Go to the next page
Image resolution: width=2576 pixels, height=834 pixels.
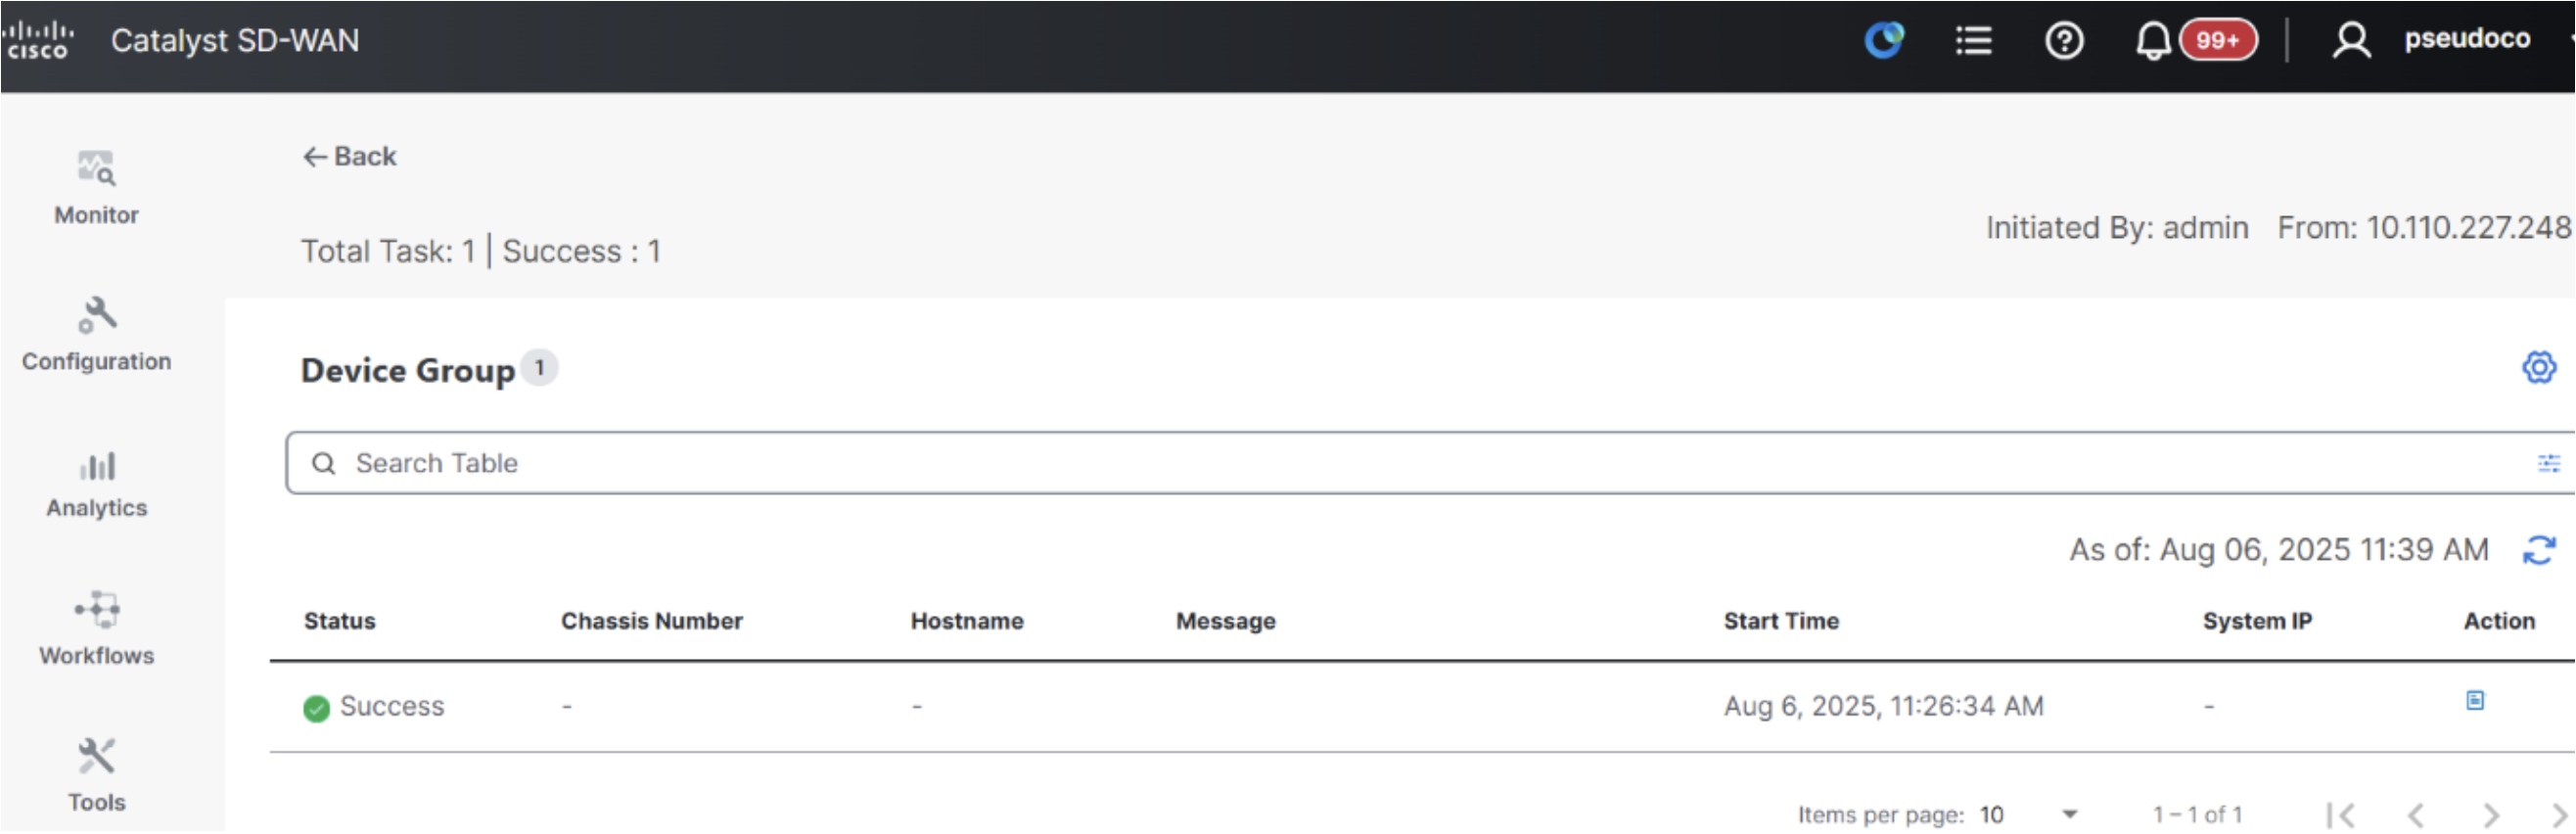(x=2491, y=816)
